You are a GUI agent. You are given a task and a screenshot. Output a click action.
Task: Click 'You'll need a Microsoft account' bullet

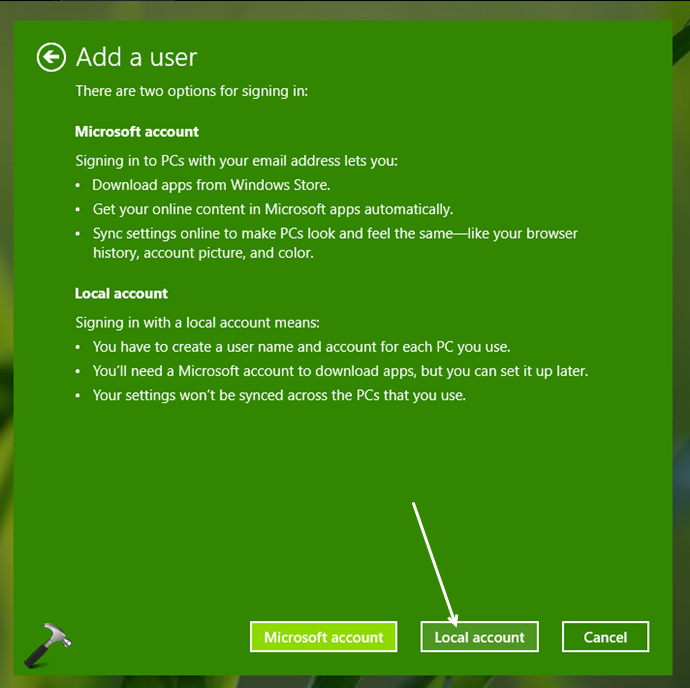(340, 370)
